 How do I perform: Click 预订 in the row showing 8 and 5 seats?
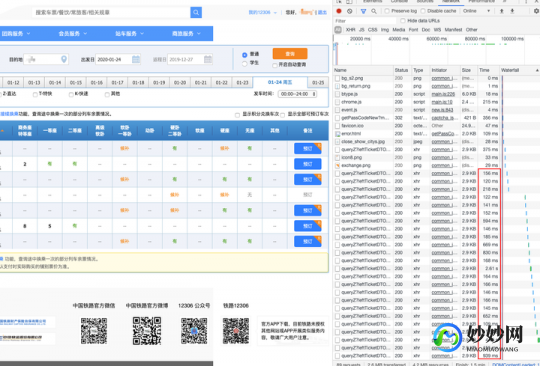tap(308, 226)
